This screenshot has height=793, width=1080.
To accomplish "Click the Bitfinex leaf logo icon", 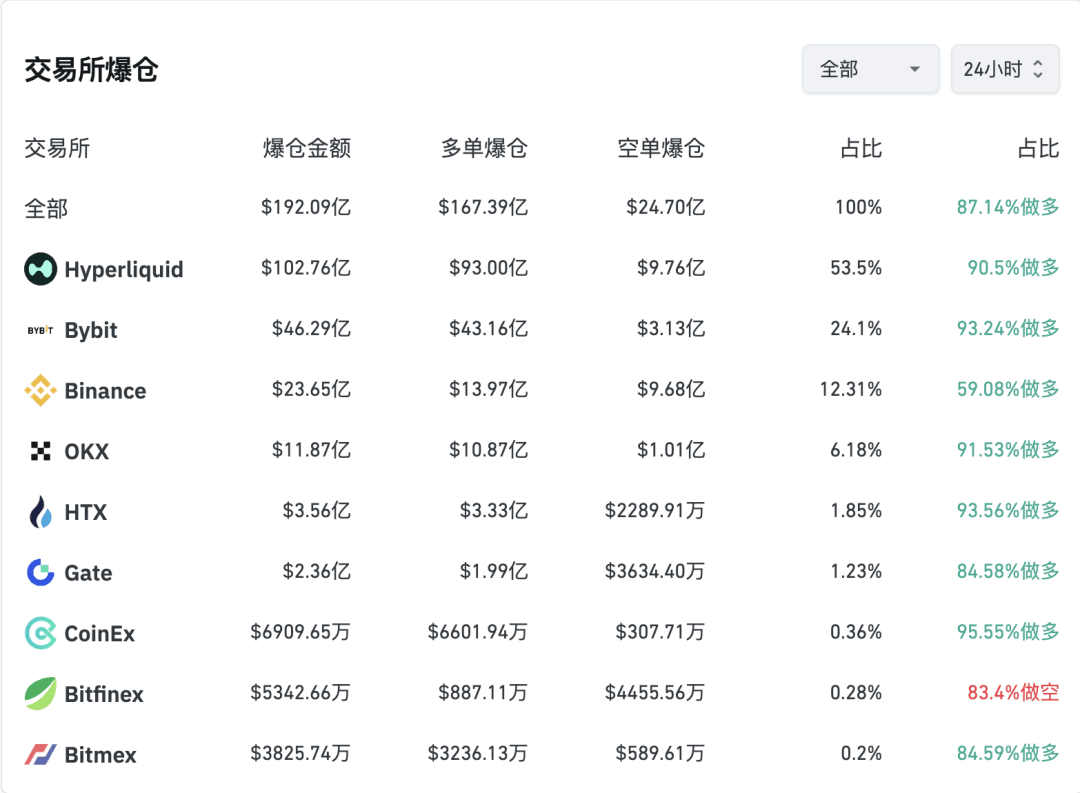I will pos(41,694).
